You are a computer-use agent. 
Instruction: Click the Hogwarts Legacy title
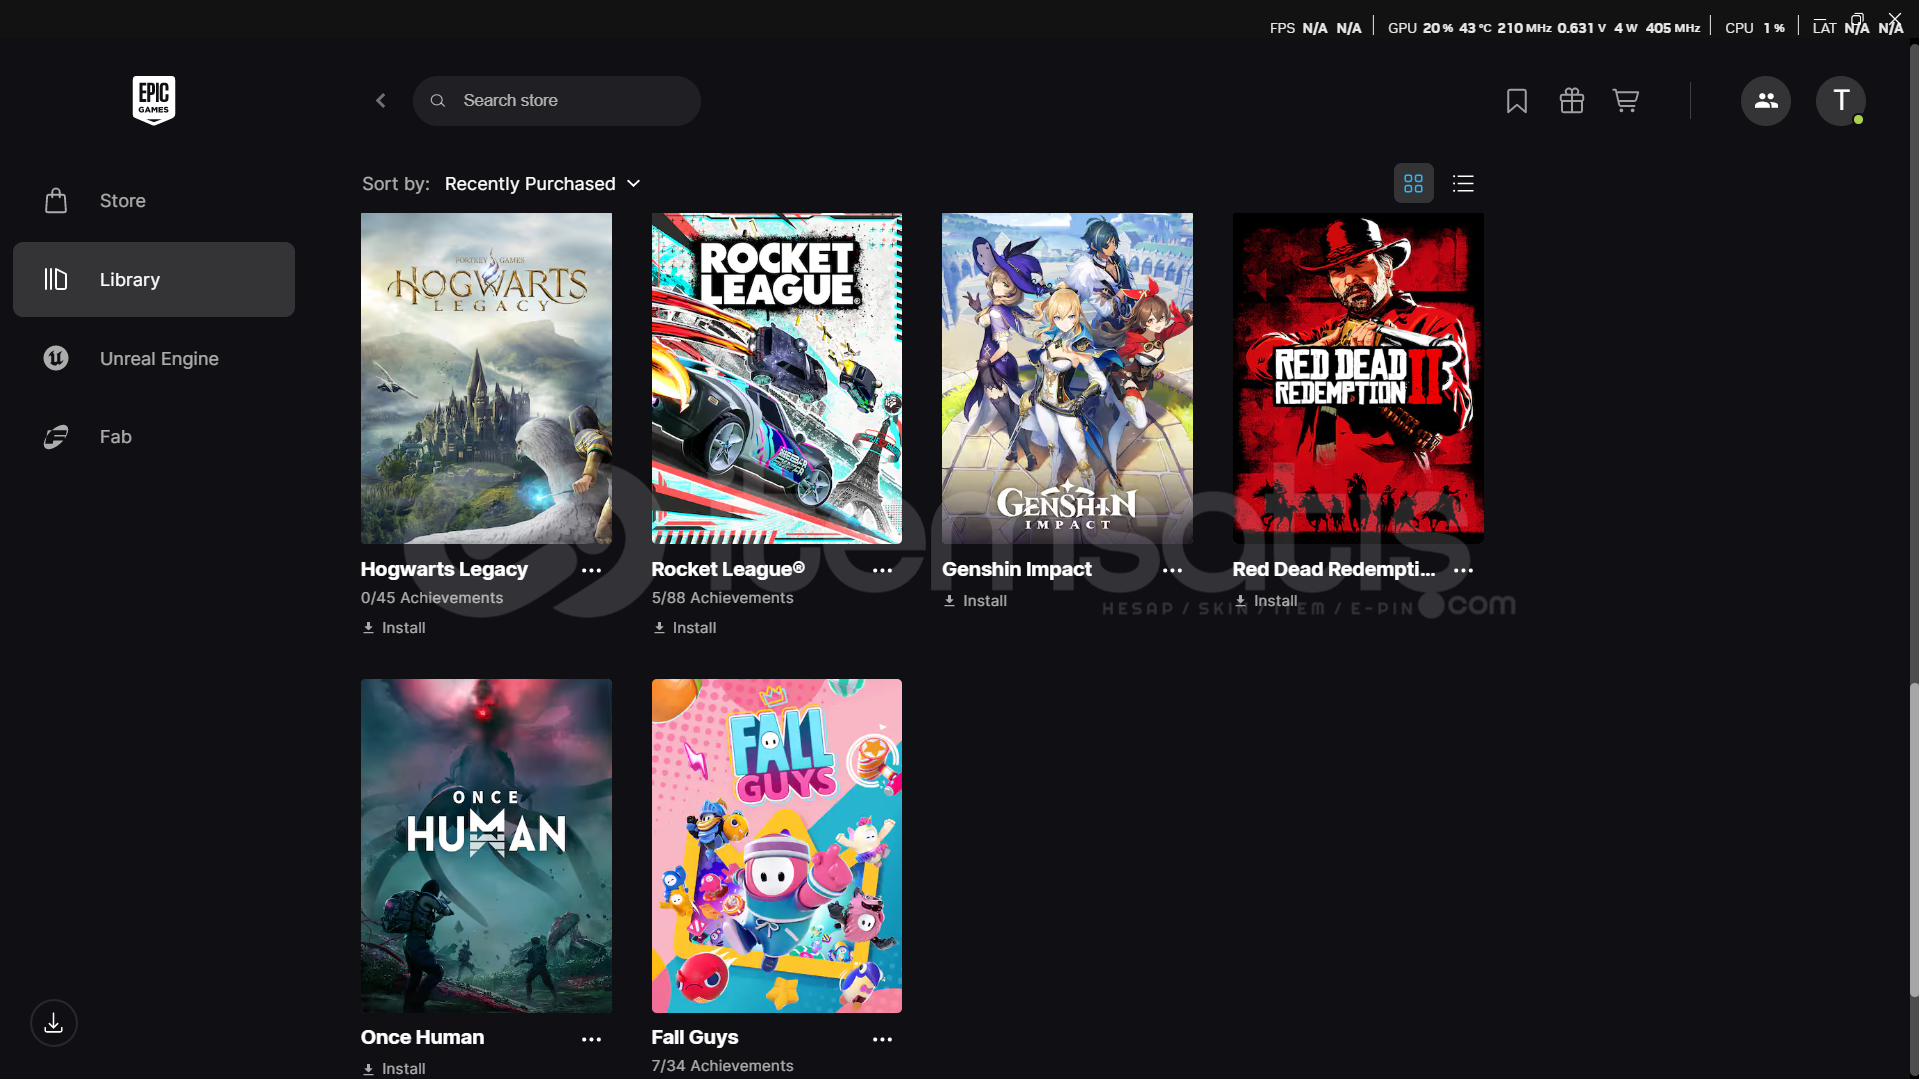click(x=444, y=569)
